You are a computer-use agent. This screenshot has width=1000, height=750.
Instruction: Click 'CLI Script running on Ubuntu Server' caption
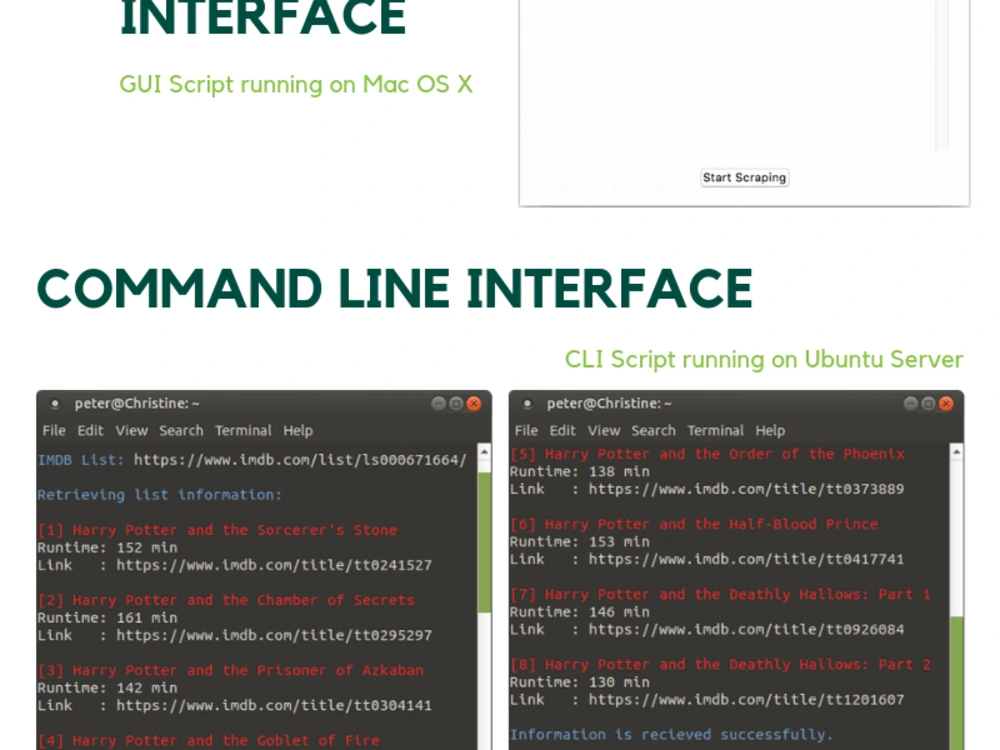[764, 360]
